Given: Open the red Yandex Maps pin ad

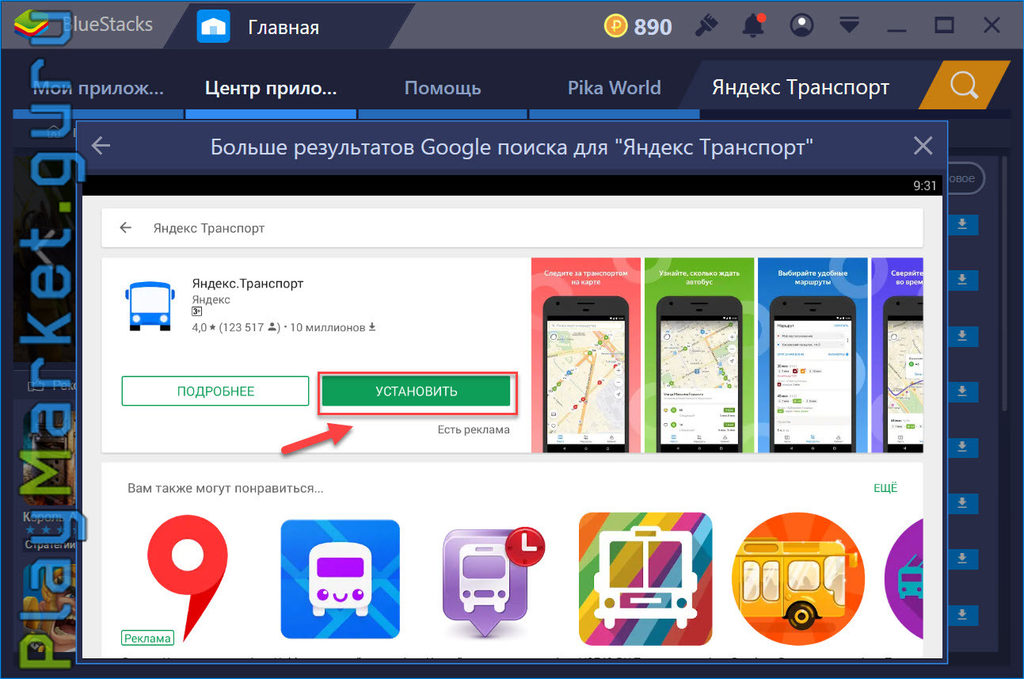Looking at the screenshot, I should 187,578.
